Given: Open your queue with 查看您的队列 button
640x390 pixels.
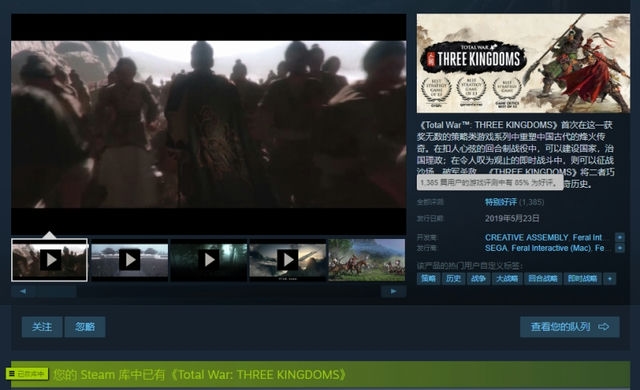Looking at the screenshot, I should coord(570,327).
